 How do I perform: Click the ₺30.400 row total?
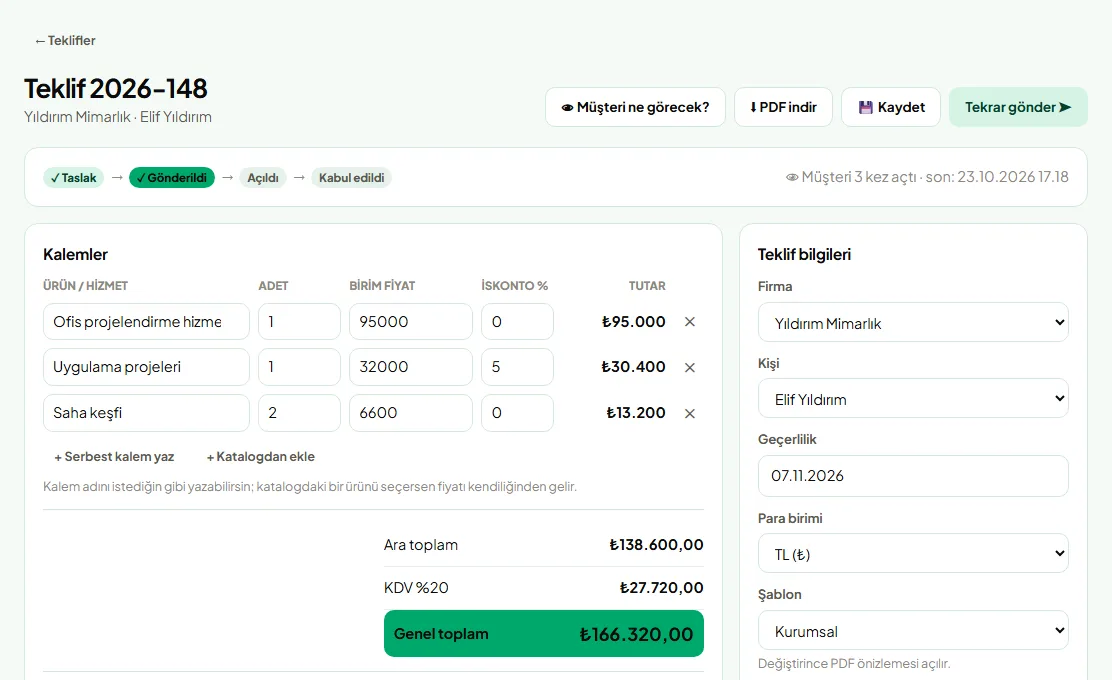(633, 367)
